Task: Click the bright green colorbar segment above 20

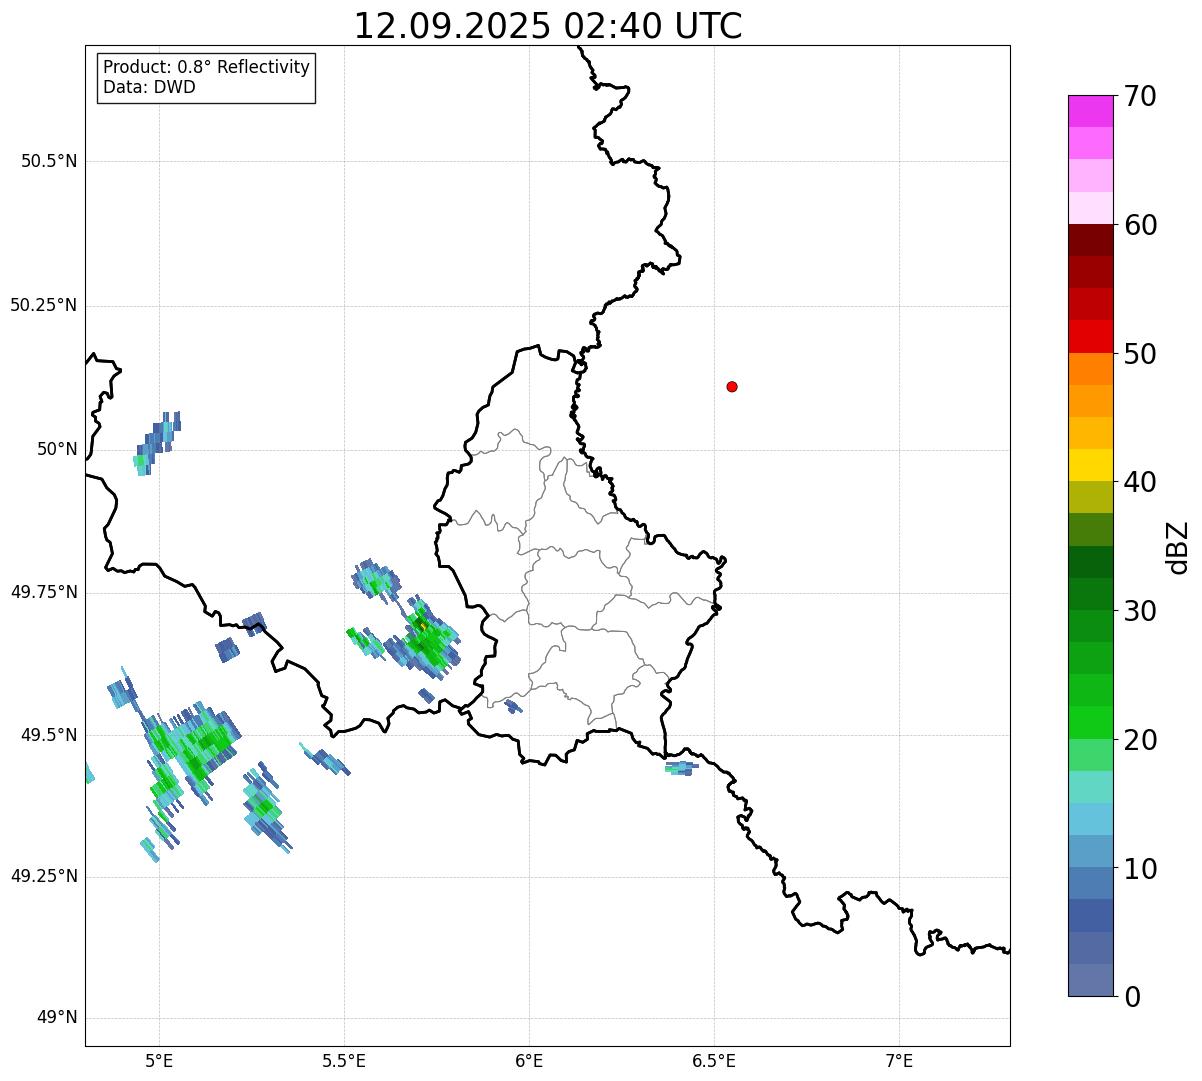Action: point(1091,722)
